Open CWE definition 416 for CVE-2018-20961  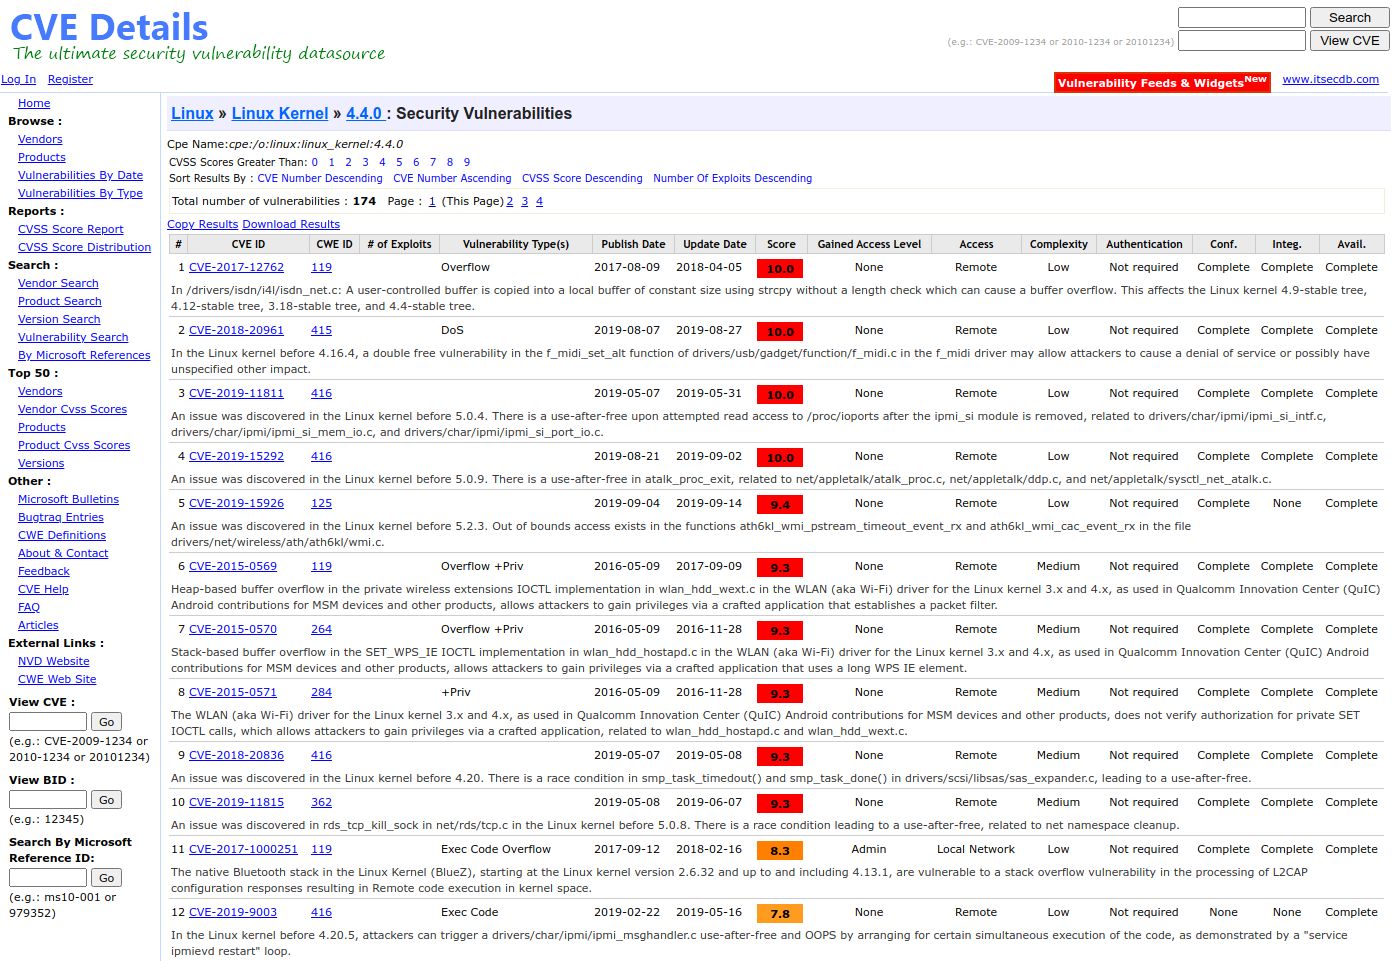pyautogui.click(x=321, y=330)
